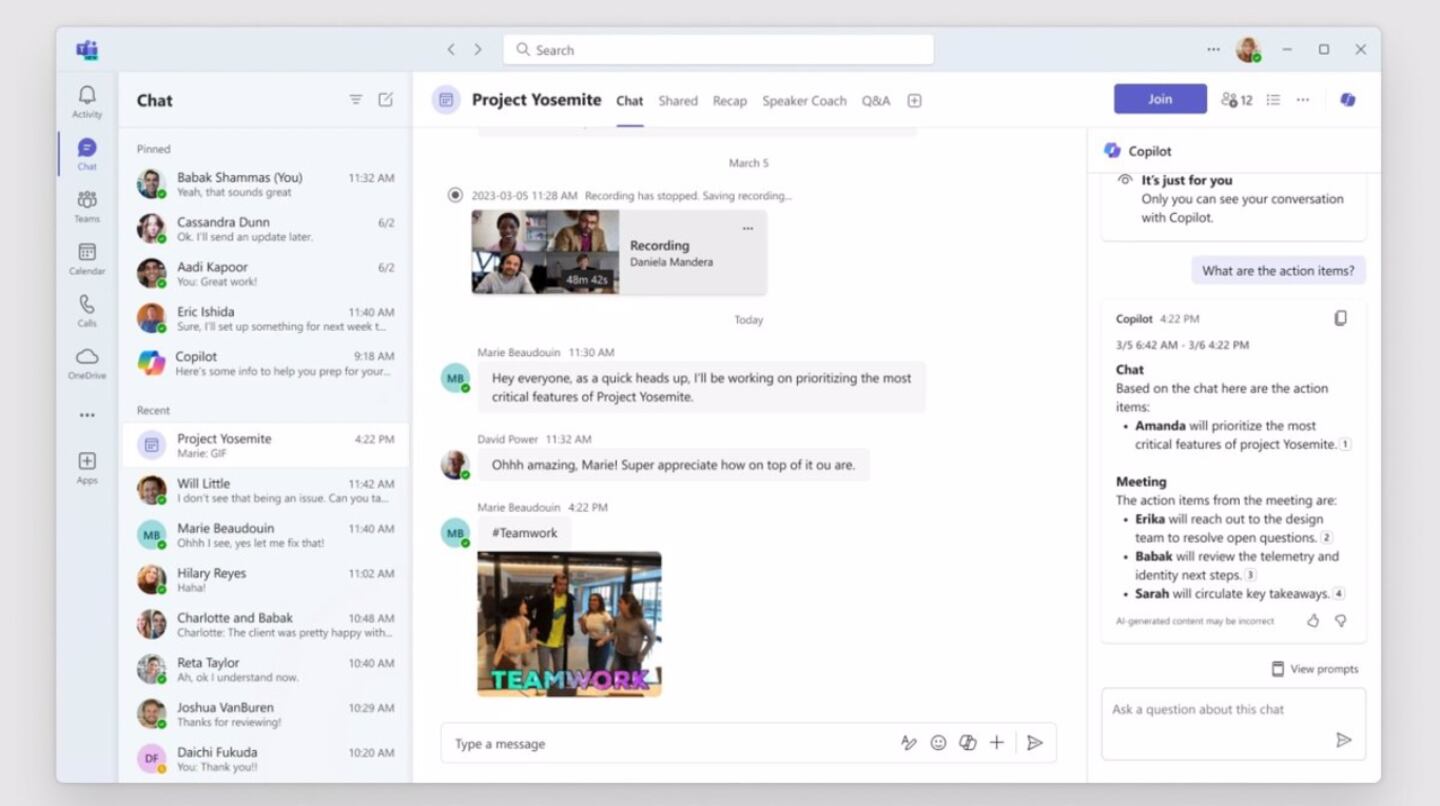Open chat with Aadi Kapoor
1440x806 pixels.
click(x=265, y=274)
